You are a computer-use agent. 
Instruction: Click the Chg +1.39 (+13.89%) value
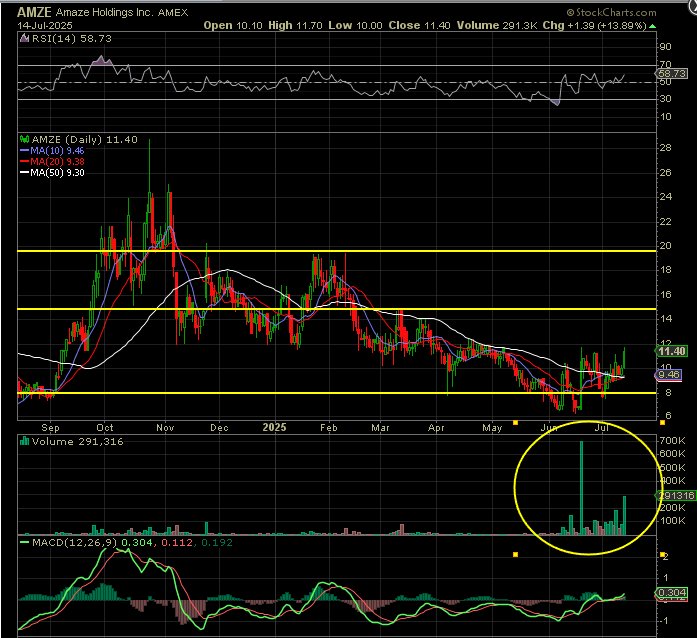[x=594, y=25]
